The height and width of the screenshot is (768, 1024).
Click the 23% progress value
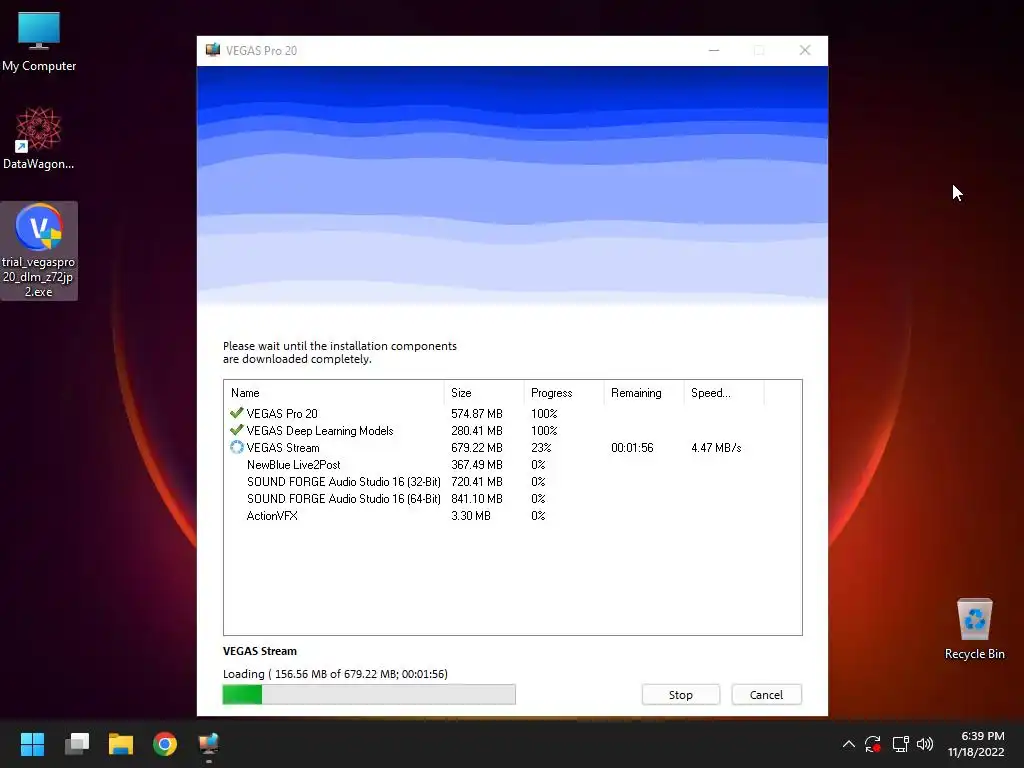pos(541,447)
